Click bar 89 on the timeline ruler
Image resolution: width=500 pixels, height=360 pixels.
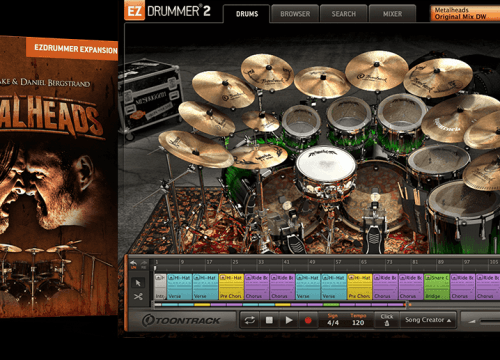[x=441, y=262]
